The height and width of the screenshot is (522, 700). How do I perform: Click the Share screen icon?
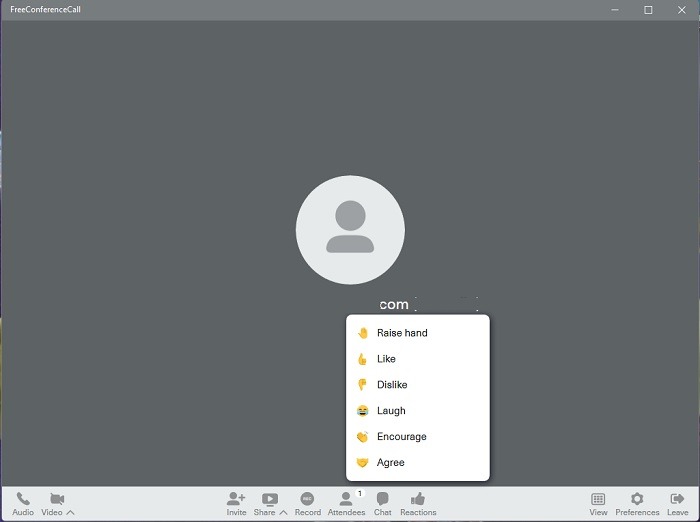coord(270,499)
